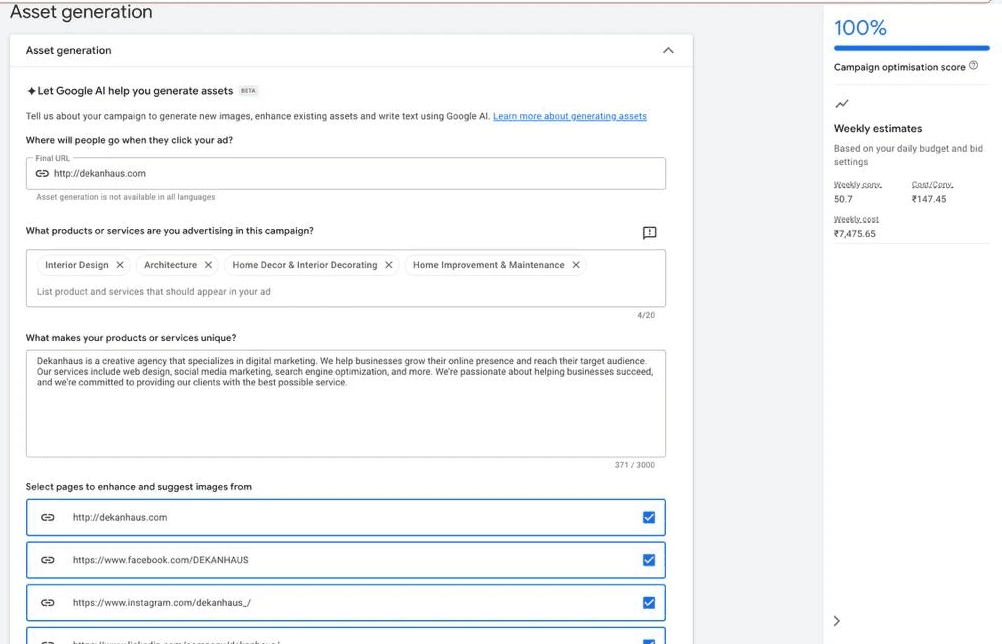Click the 100% score figure
This screenshot has height=644, width=1002.
click(860, 28)
